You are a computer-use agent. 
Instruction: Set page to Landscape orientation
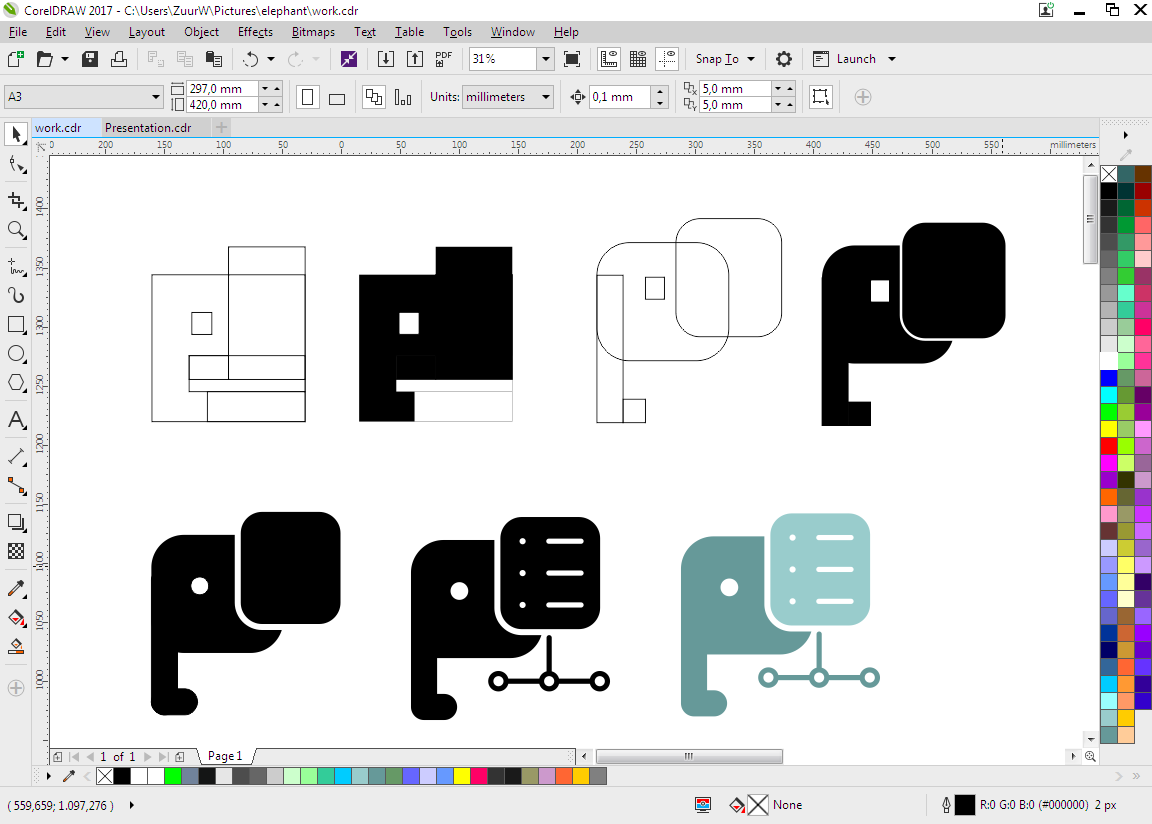(336, 97)
